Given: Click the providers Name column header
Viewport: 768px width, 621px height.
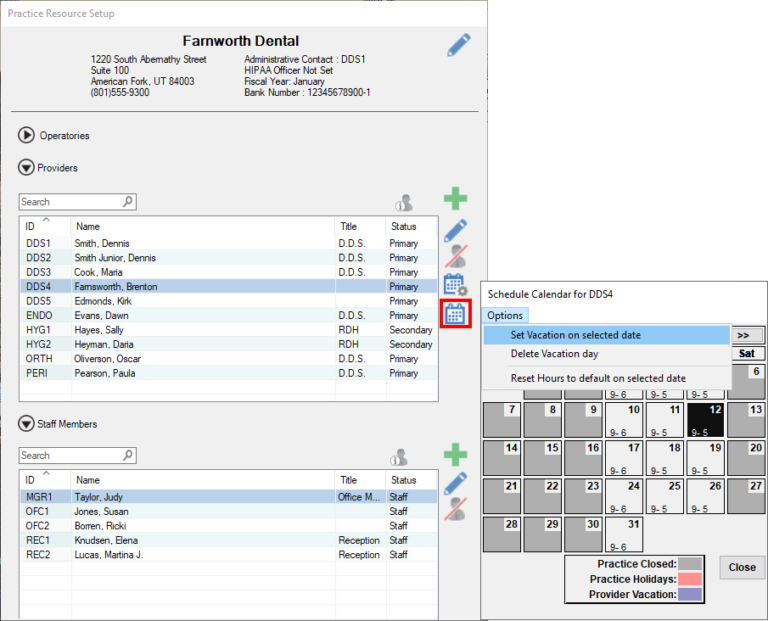Looking at the screenshot, I should (x=203, y=226).
